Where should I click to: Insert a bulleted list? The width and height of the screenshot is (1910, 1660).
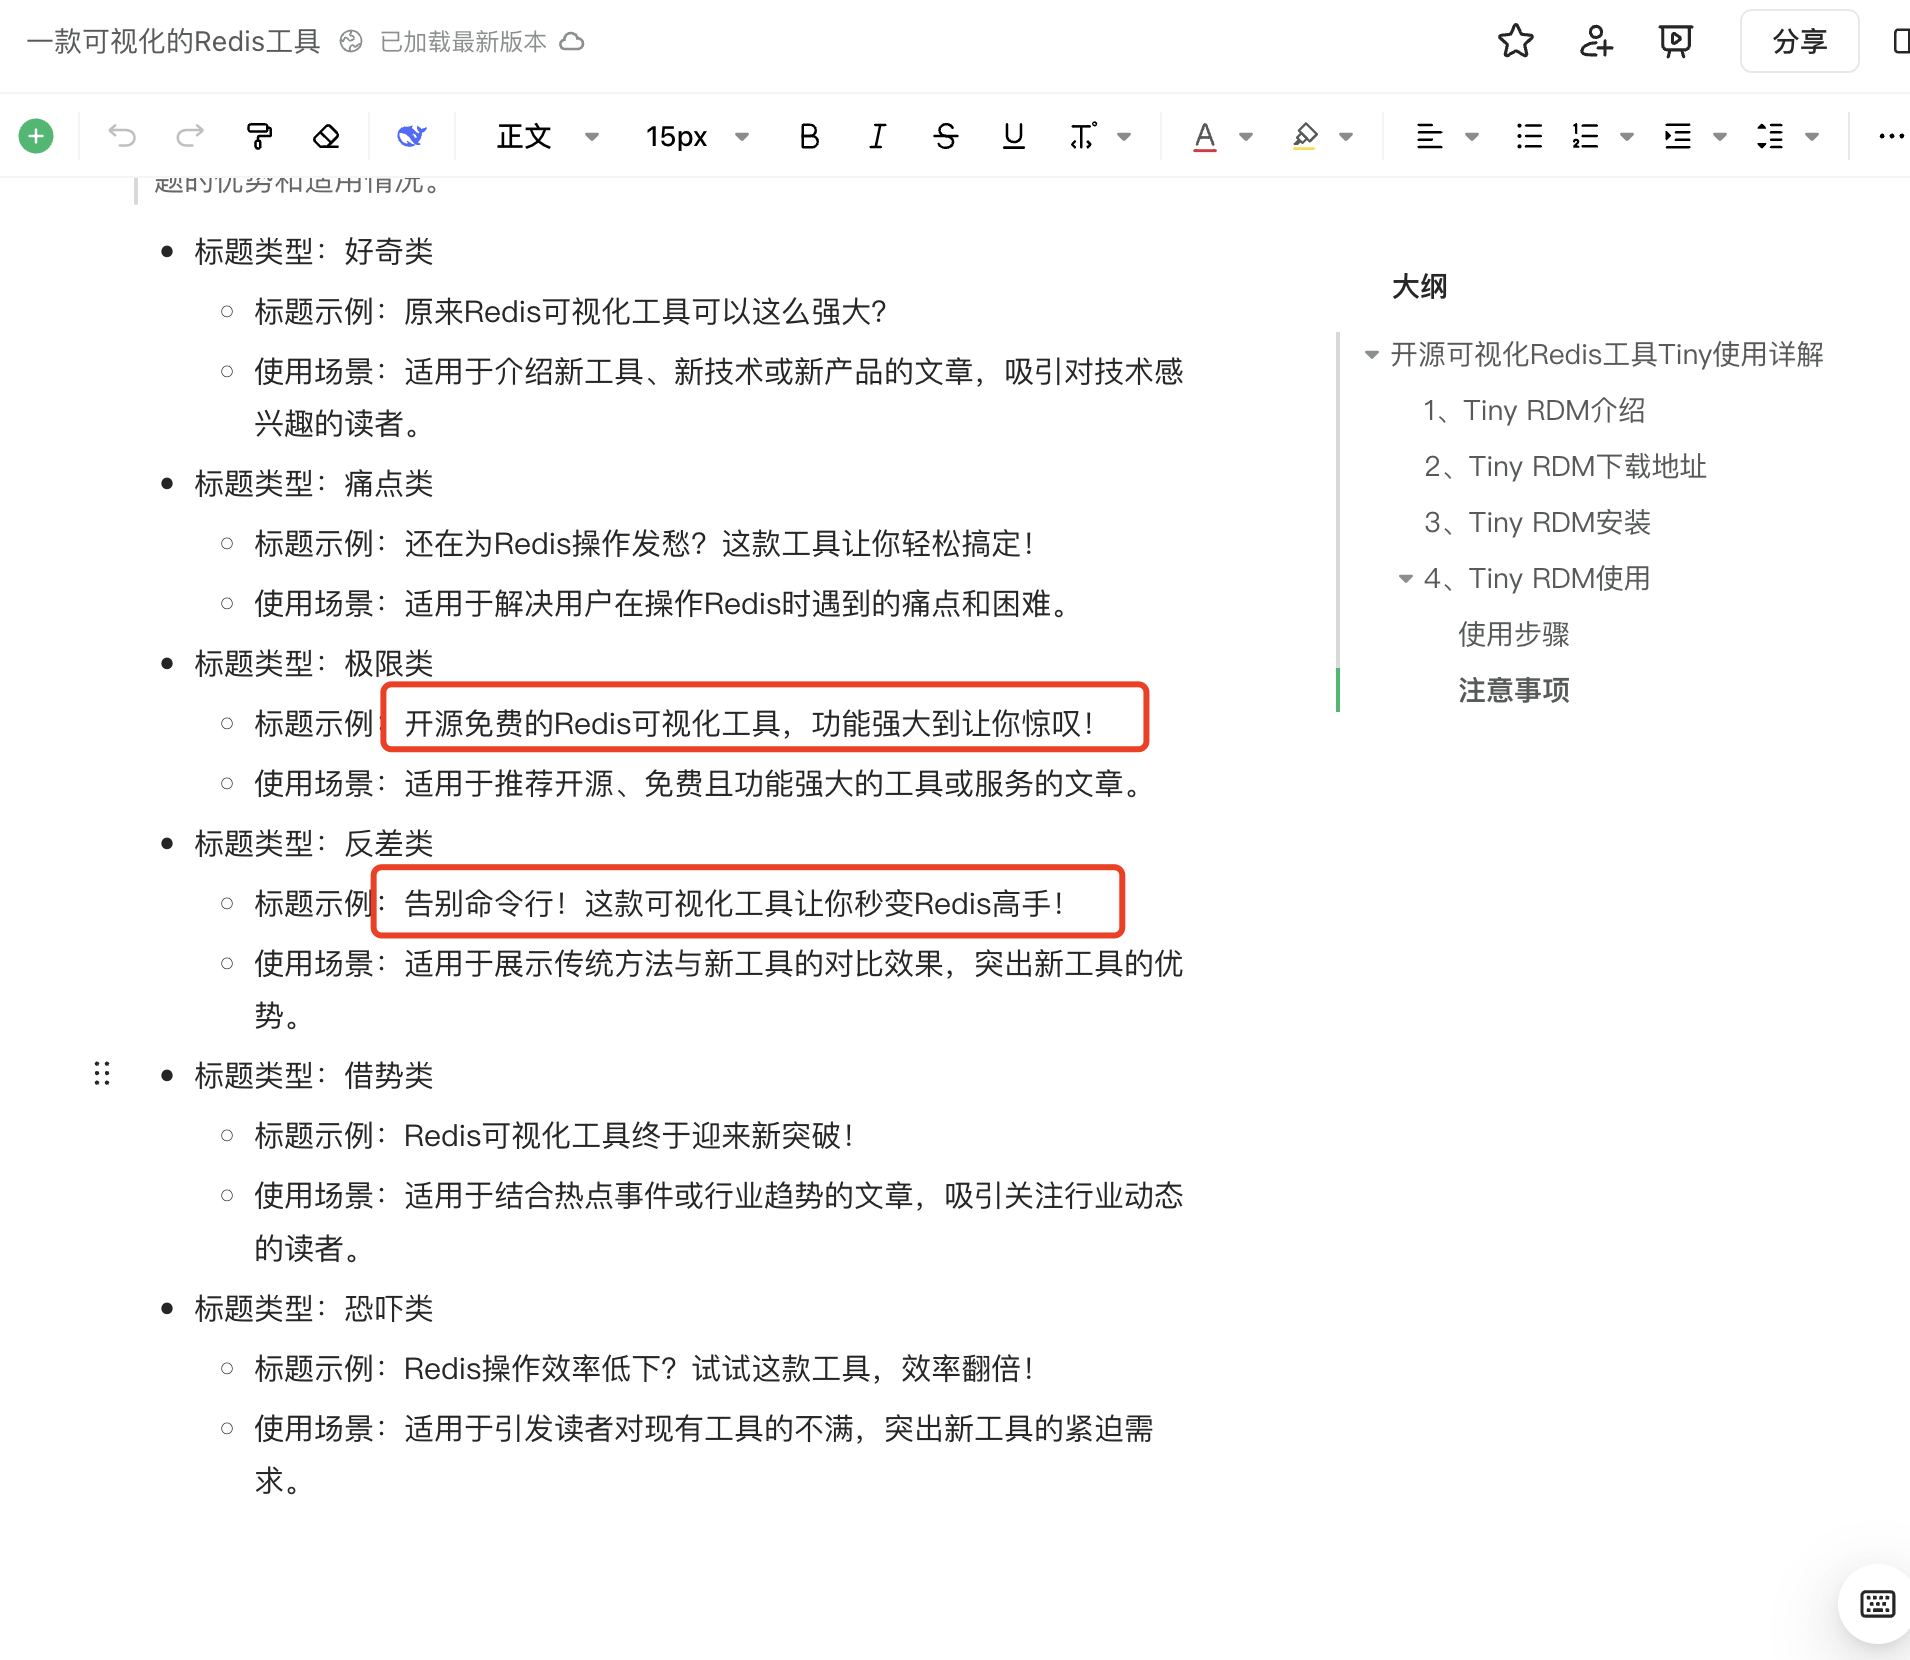(x=1529, y=136)
